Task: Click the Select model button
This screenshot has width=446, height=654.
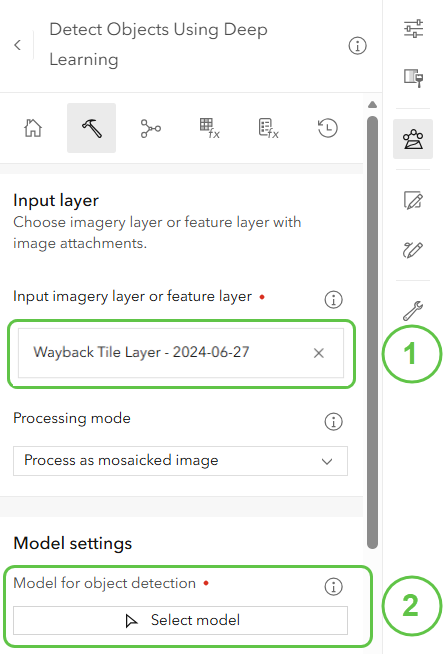Action: tap(180, 620)
